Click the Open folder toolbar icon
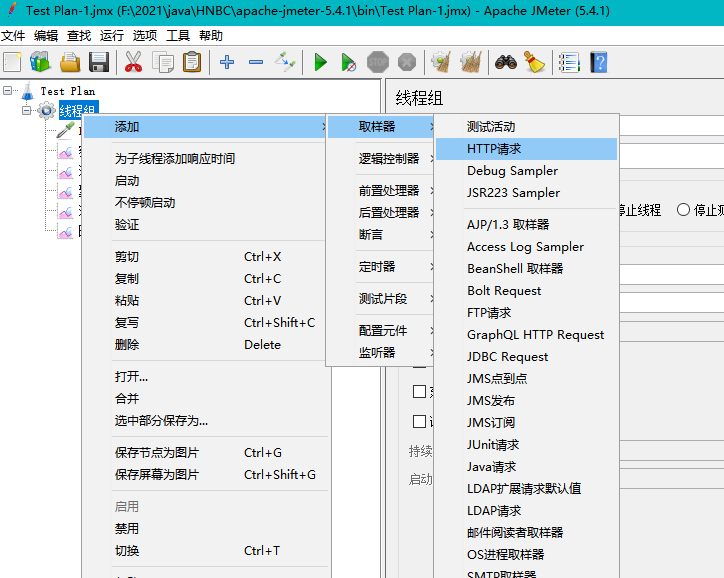Screen dimensions: 724x578 point(70,62)
